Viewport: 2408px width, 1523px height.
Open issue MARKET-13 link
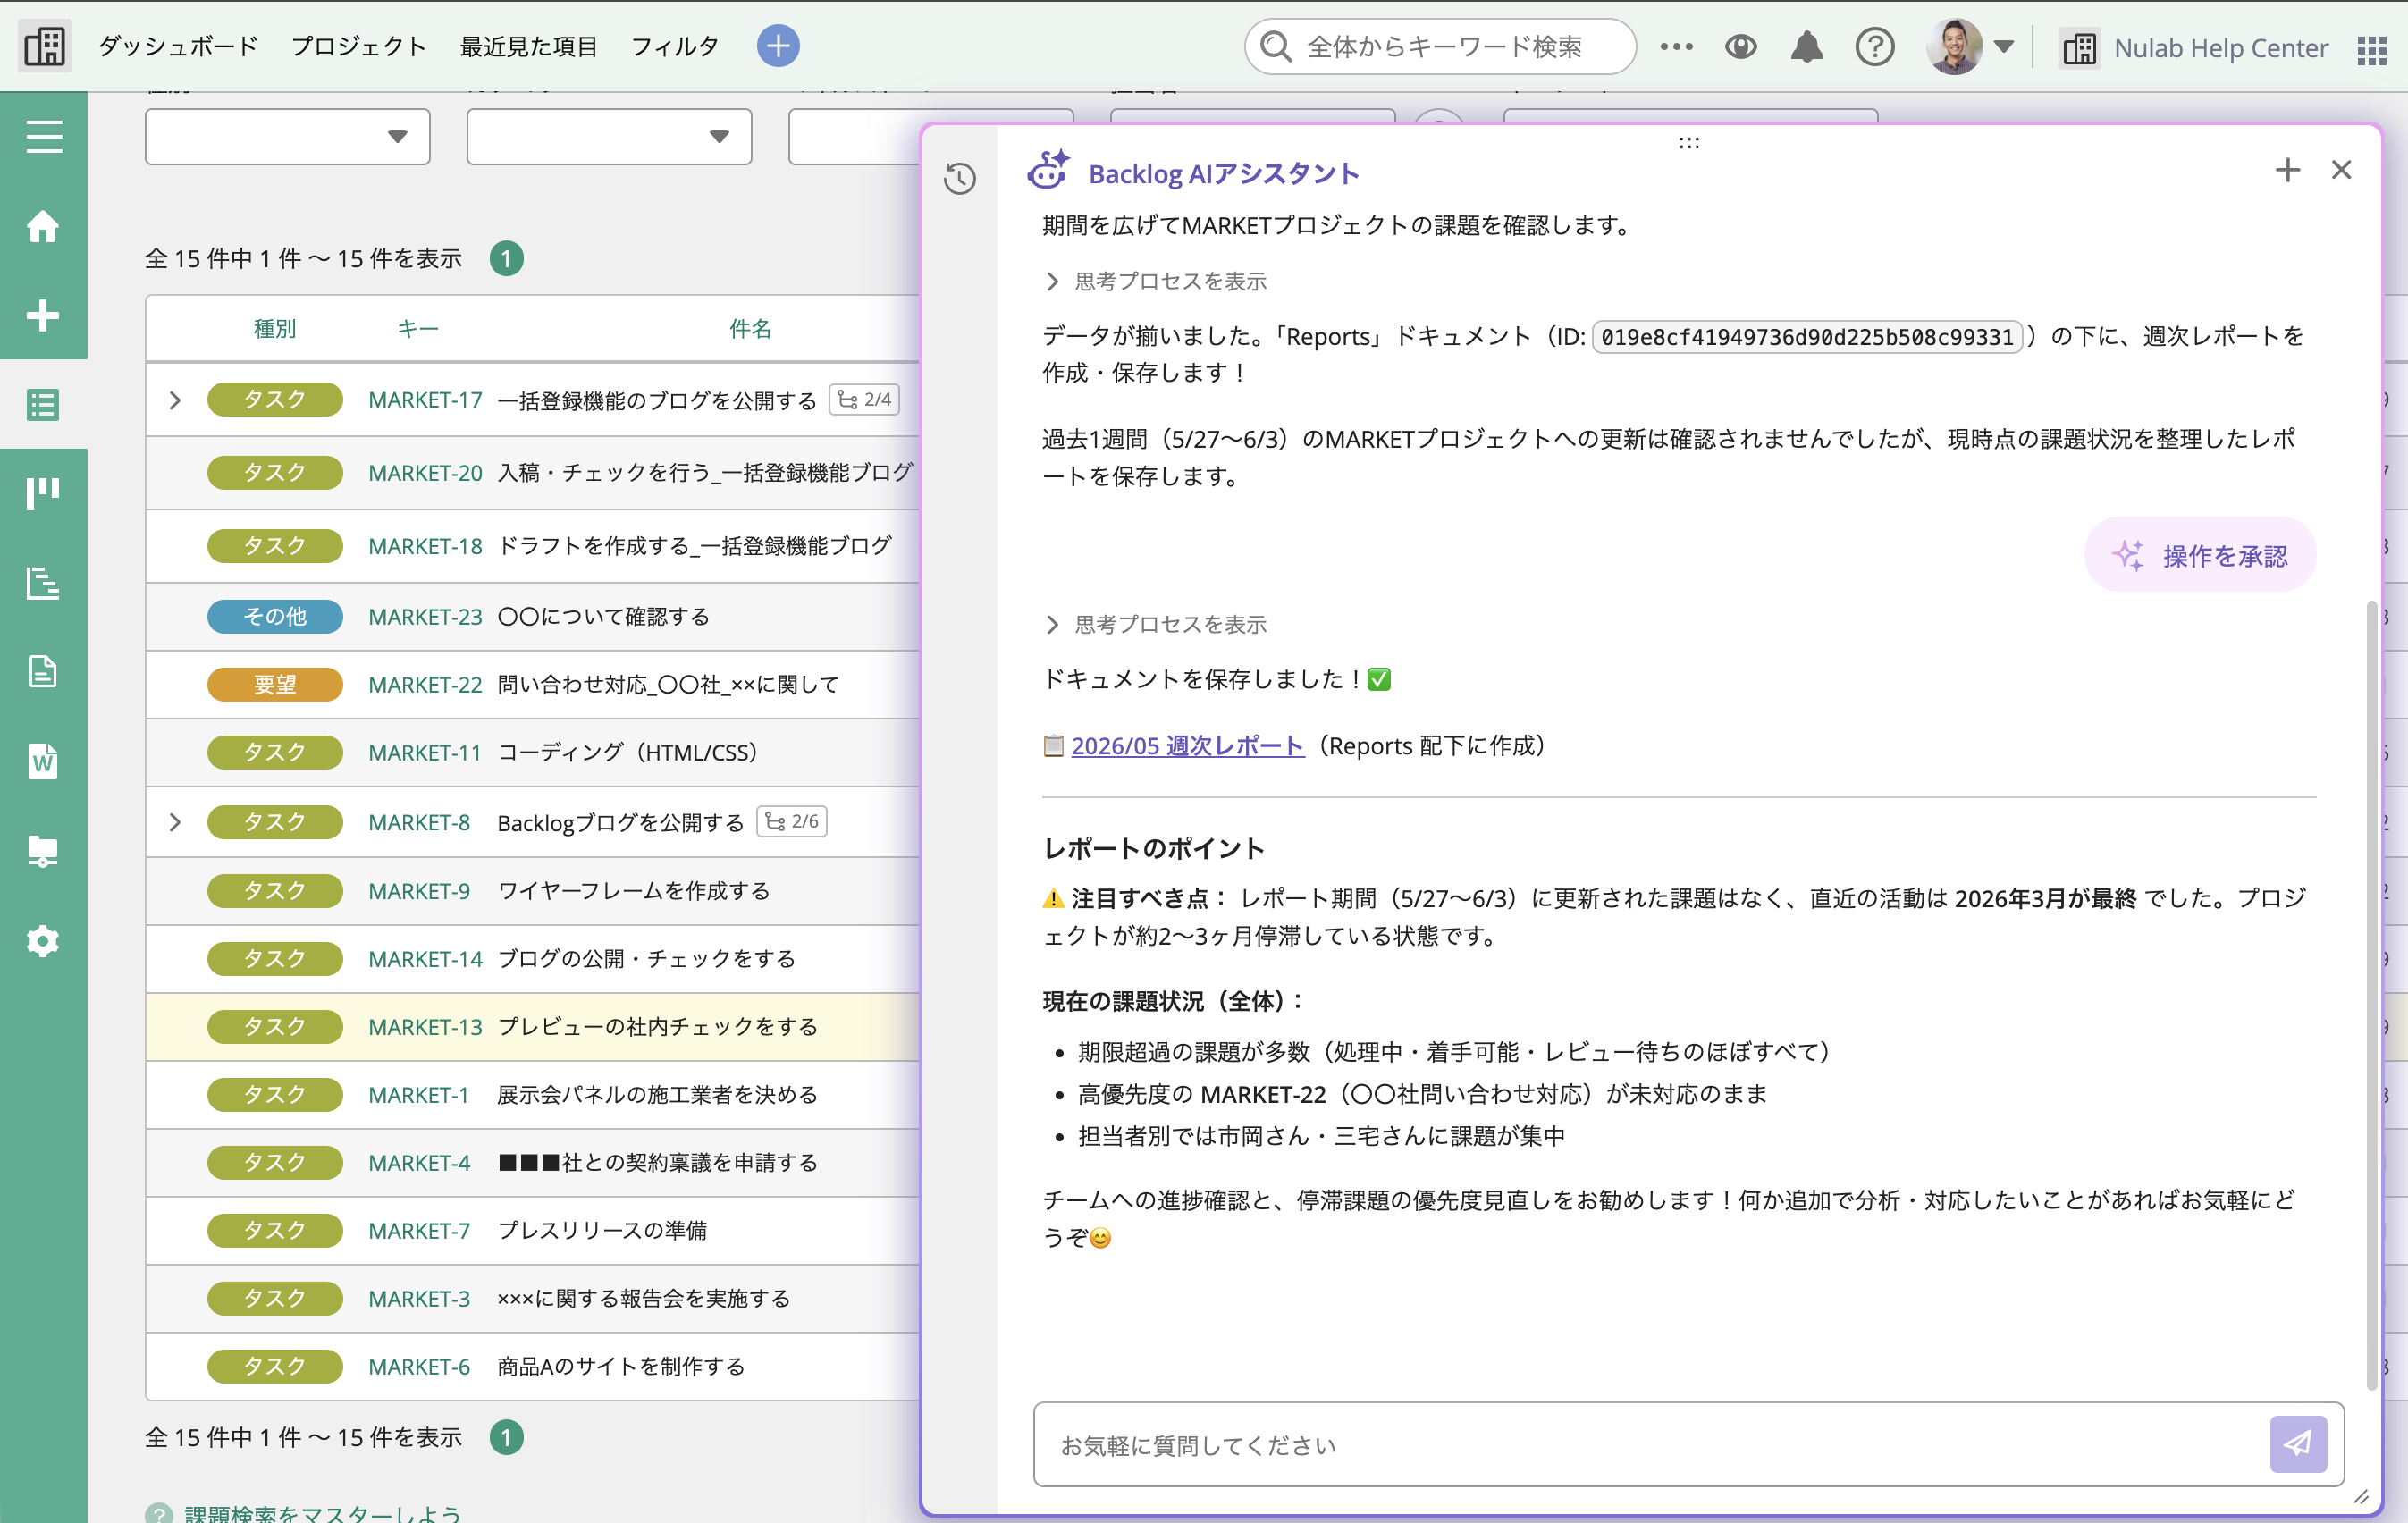[425, 1027]
